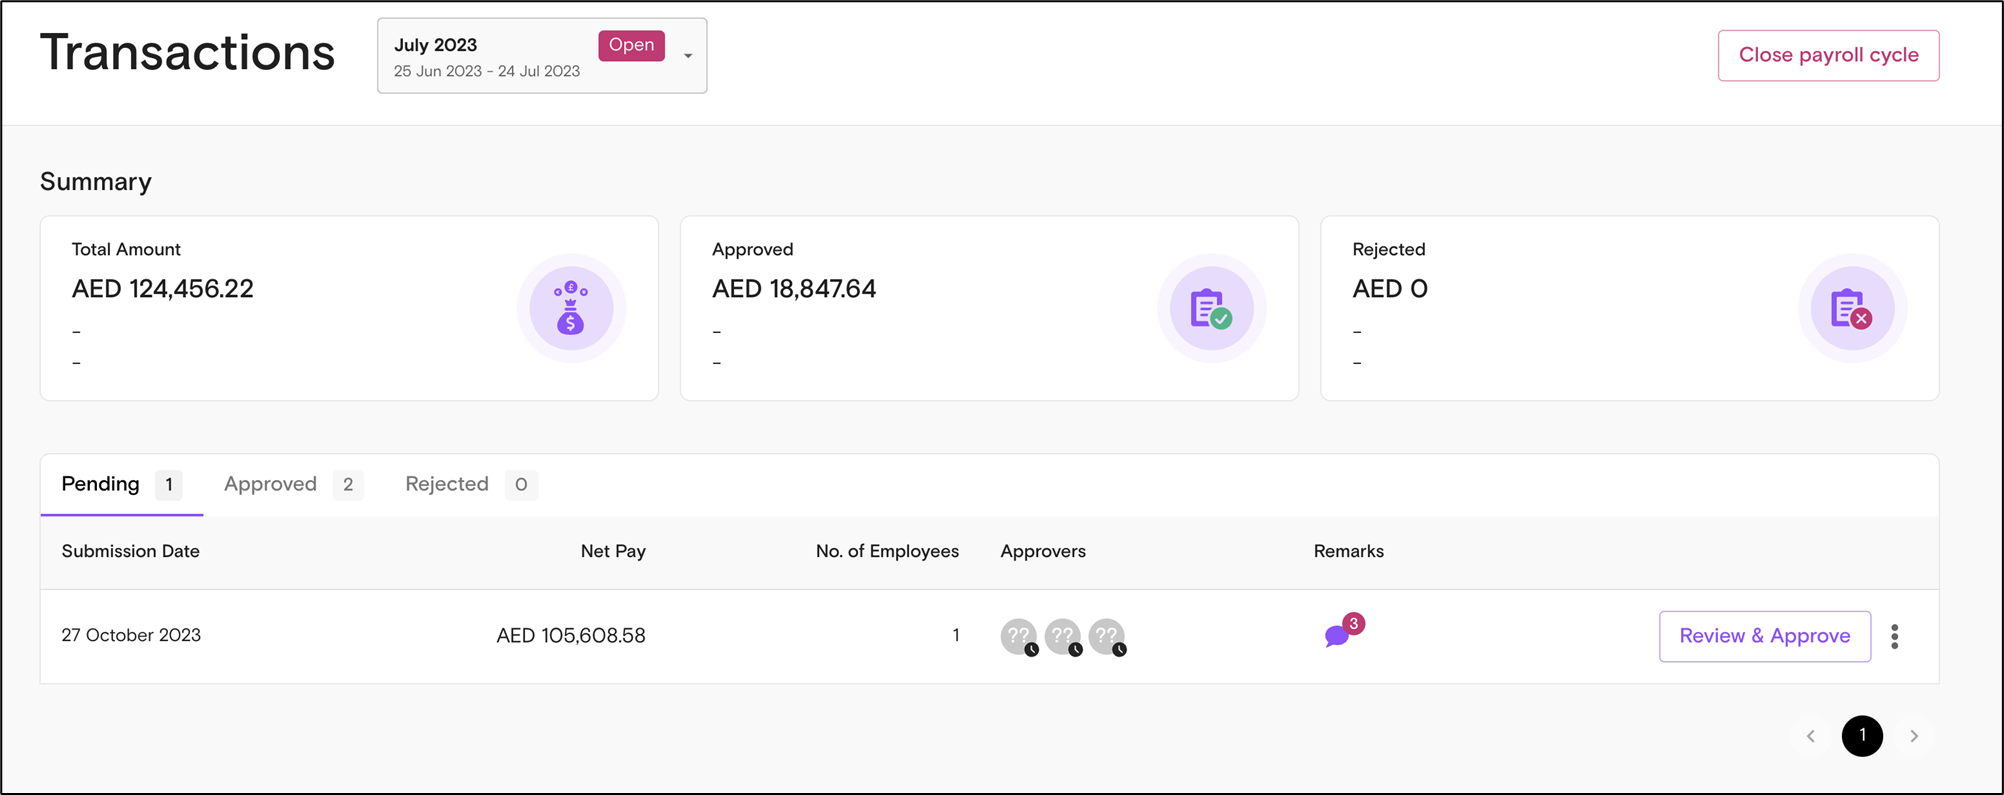Viewport: 2004px width, 795px height.
Task: Go to the previous page arrow
Action: coord(1810,736)
